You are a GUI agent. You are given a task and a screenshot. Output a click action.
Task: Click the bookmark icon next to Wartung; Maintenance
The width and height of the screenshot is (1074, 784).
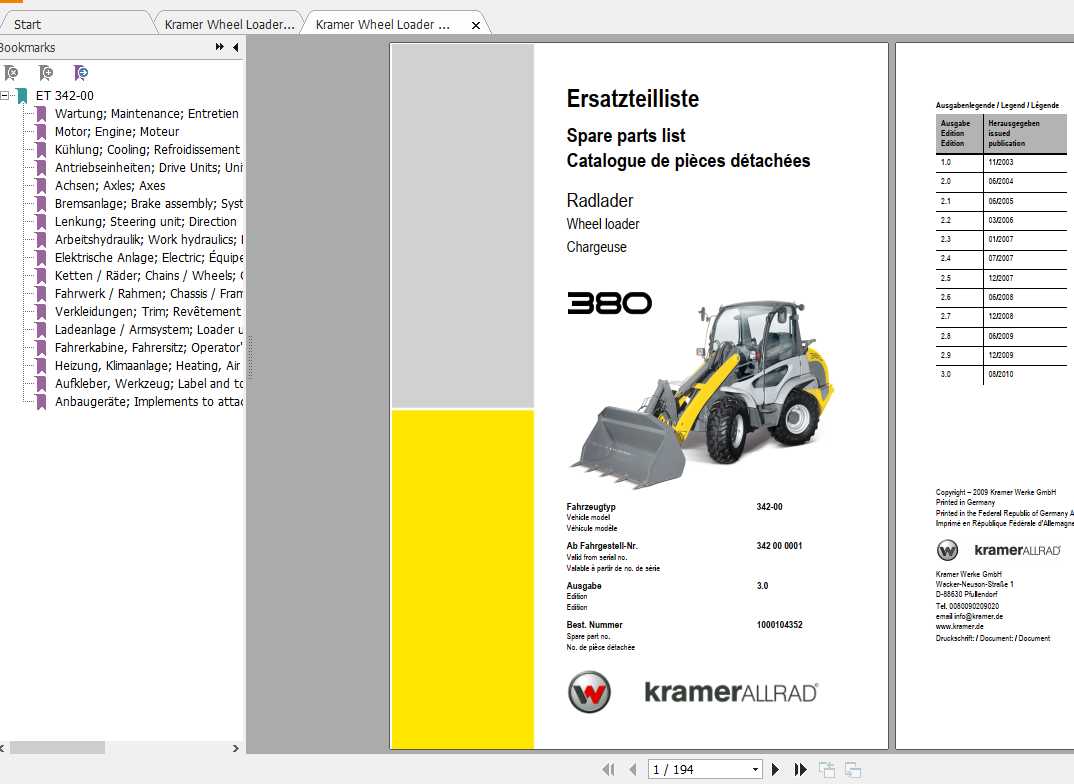[x=41, y=114]
